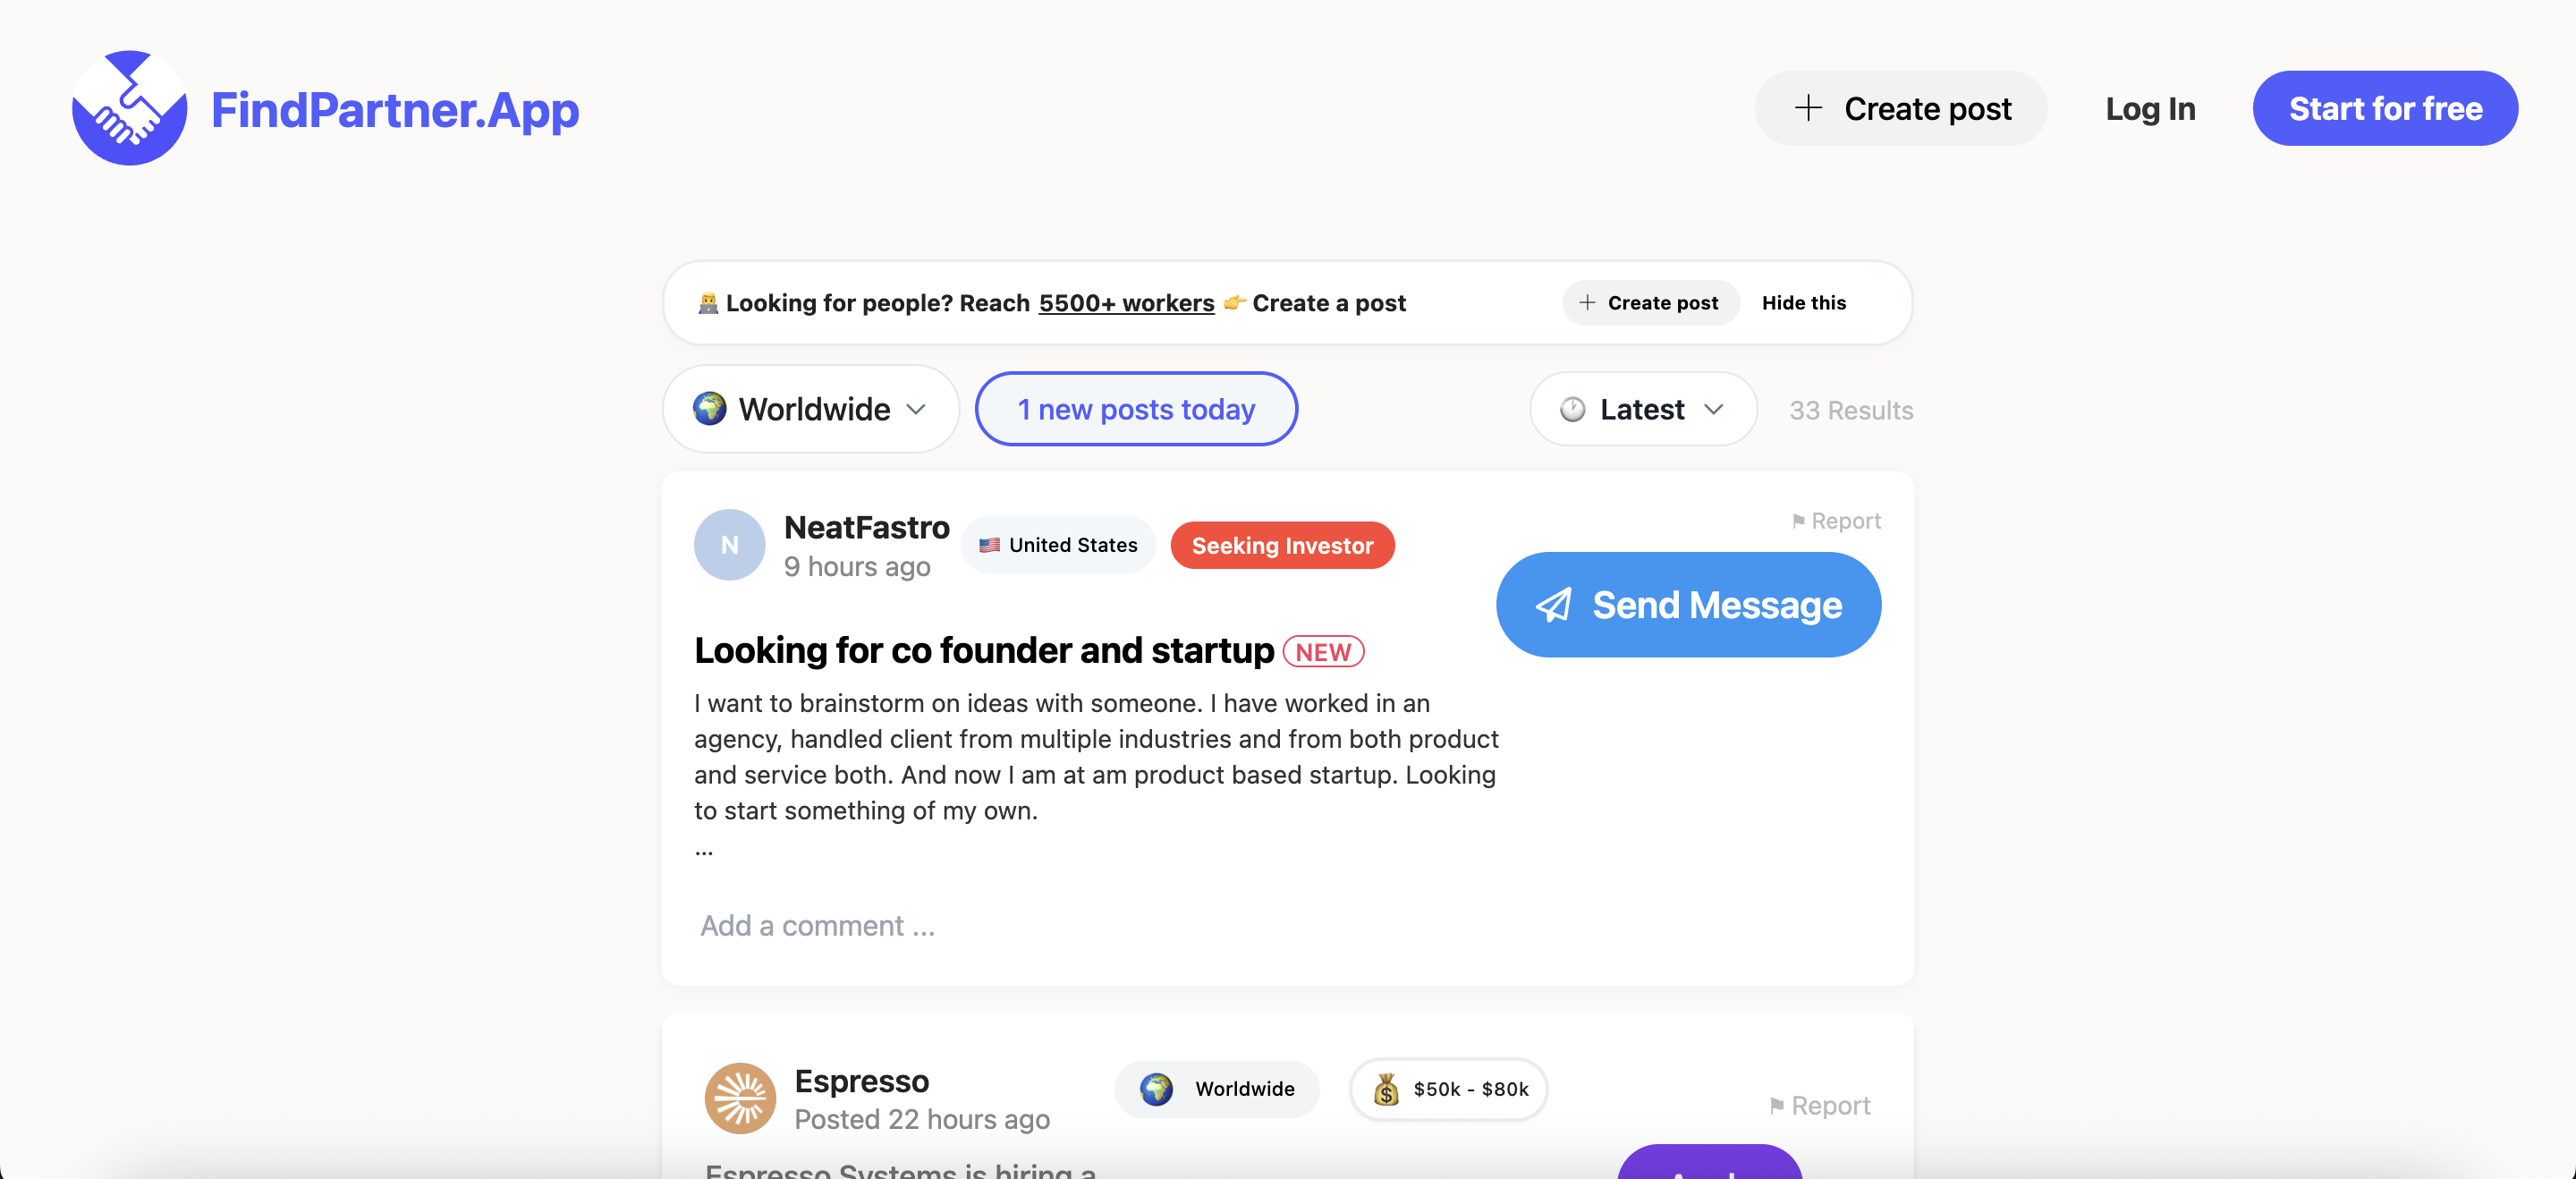Screen dimensions: 2576x1179
Task: Expand the Worldwide location dropdown
Action: (810, 409)
